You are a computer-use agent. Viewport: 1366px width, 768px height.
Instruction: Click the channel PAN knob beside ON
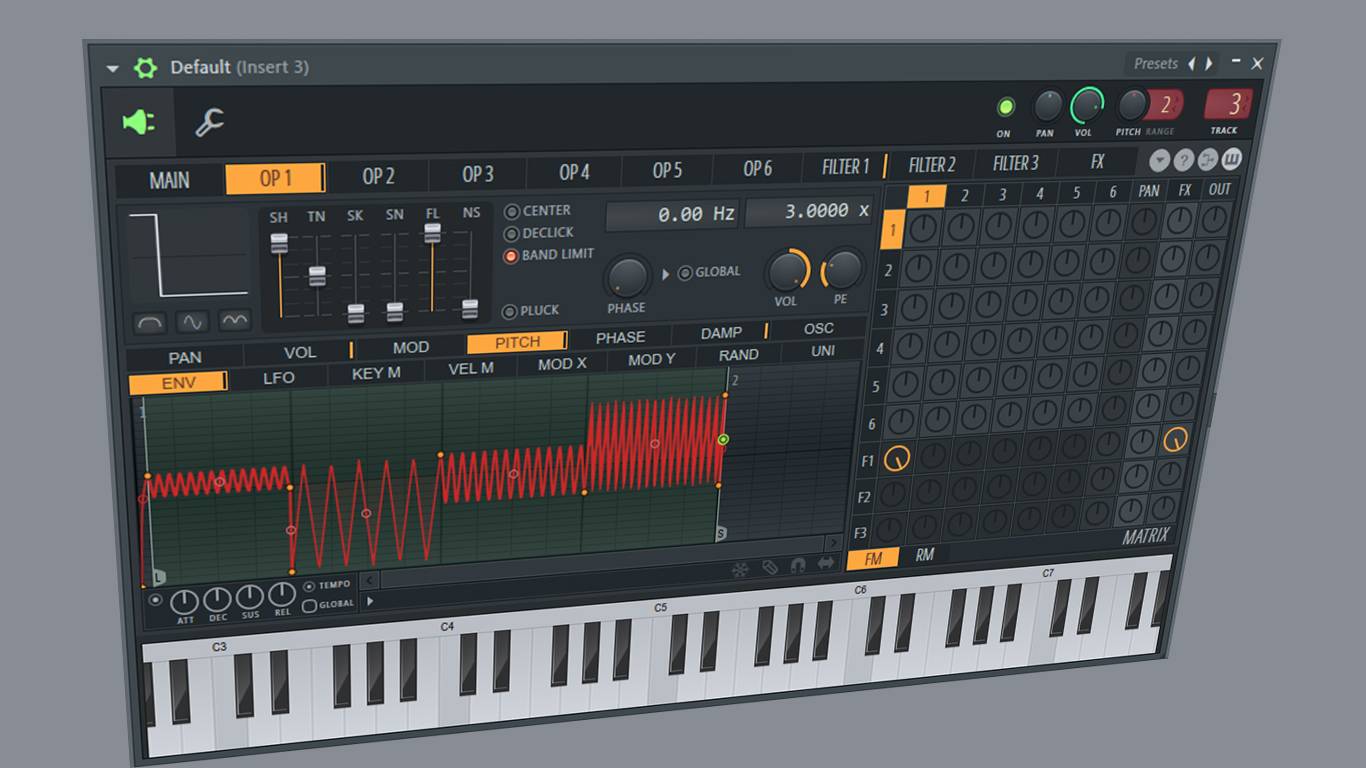pyautogui.click(x=1047, y=106)
